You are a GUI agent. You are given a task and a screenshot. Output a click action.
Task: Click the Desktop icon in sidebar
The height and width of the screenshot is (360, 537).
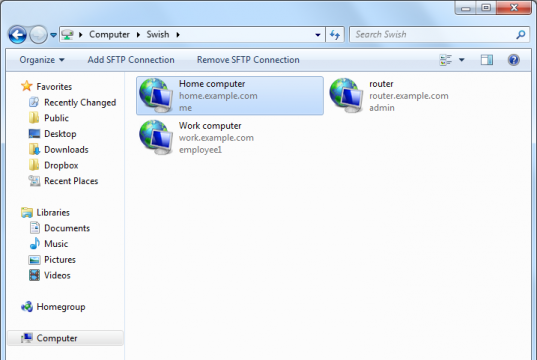[34, 134]
